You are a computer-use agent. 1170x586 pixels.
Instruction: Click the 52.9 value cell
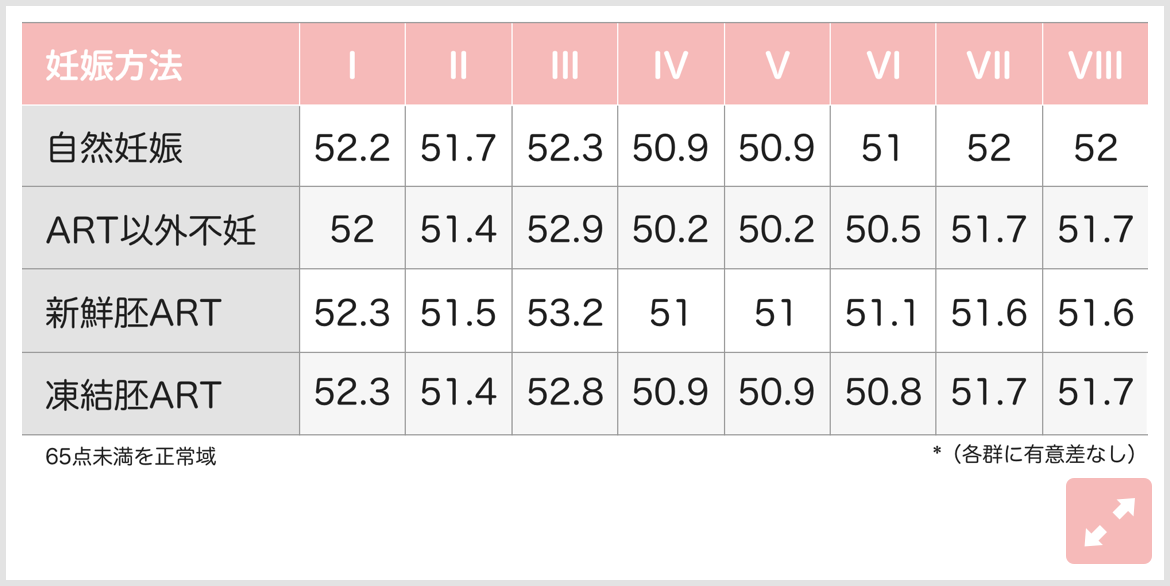click(565, 231)
